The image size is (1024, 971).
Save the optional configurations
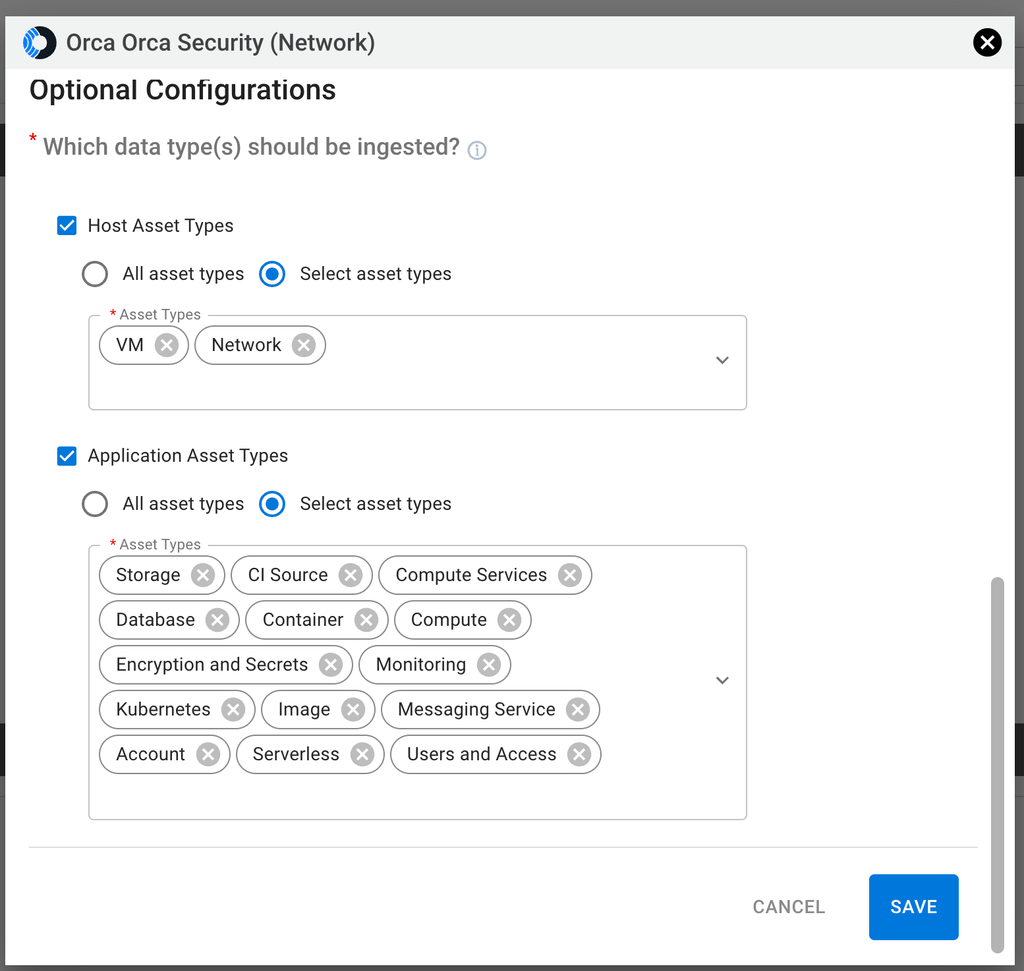914,907
